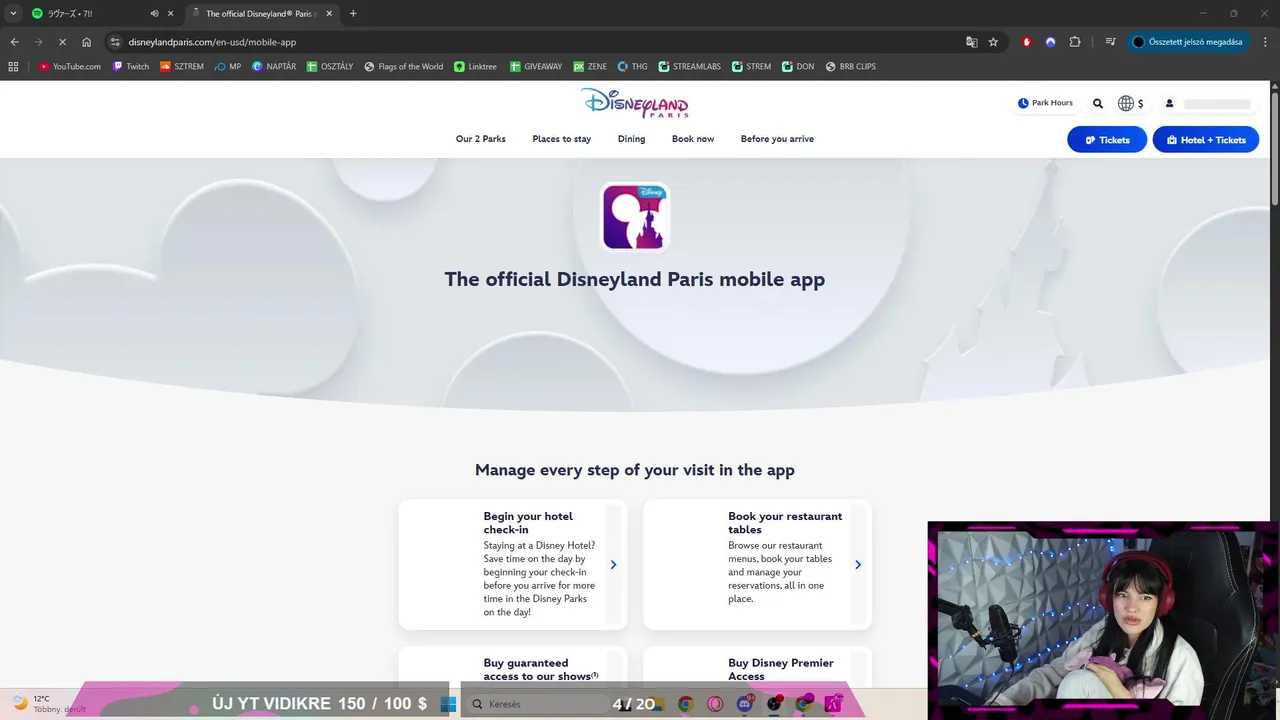This screenshot has width=1280, height=720.
Task: Go back with the browser back arrow
Action: click(x=14, y=42)
